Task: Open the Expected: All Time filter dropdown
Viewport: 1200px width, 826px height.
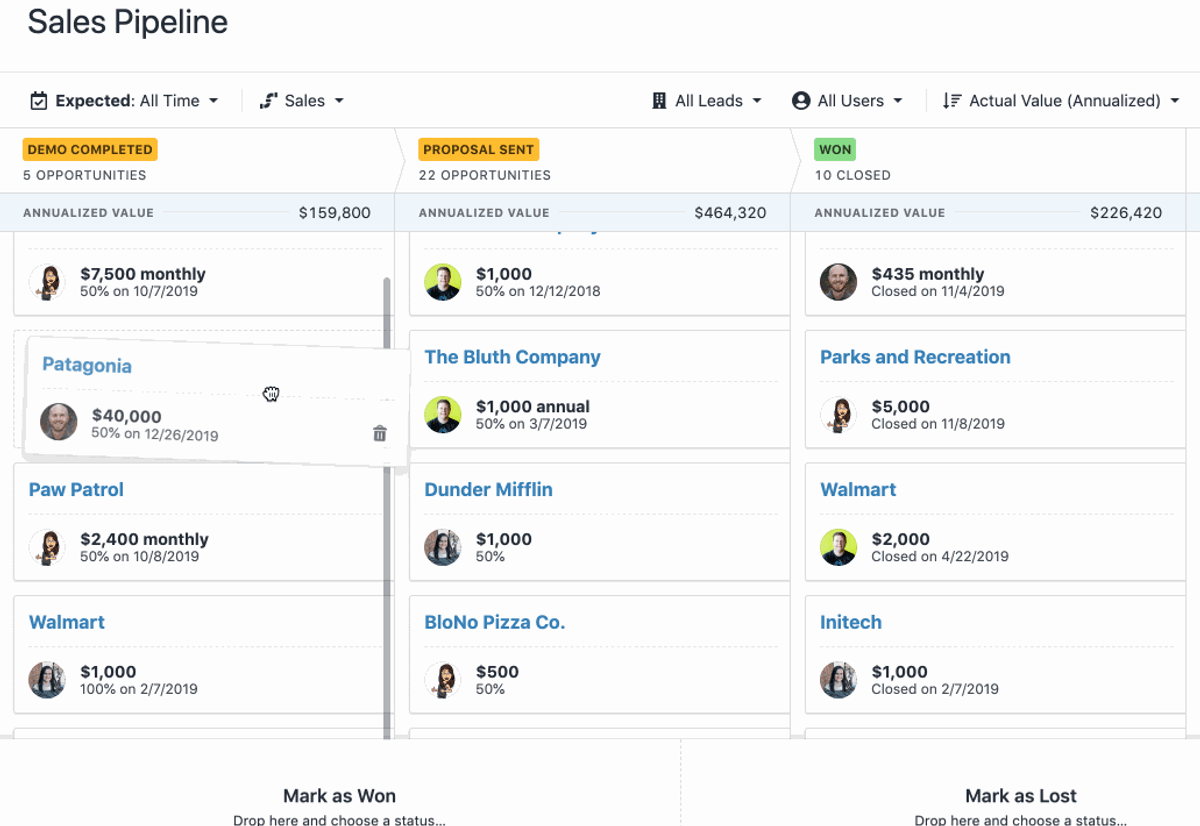Action: coord(124,101)
